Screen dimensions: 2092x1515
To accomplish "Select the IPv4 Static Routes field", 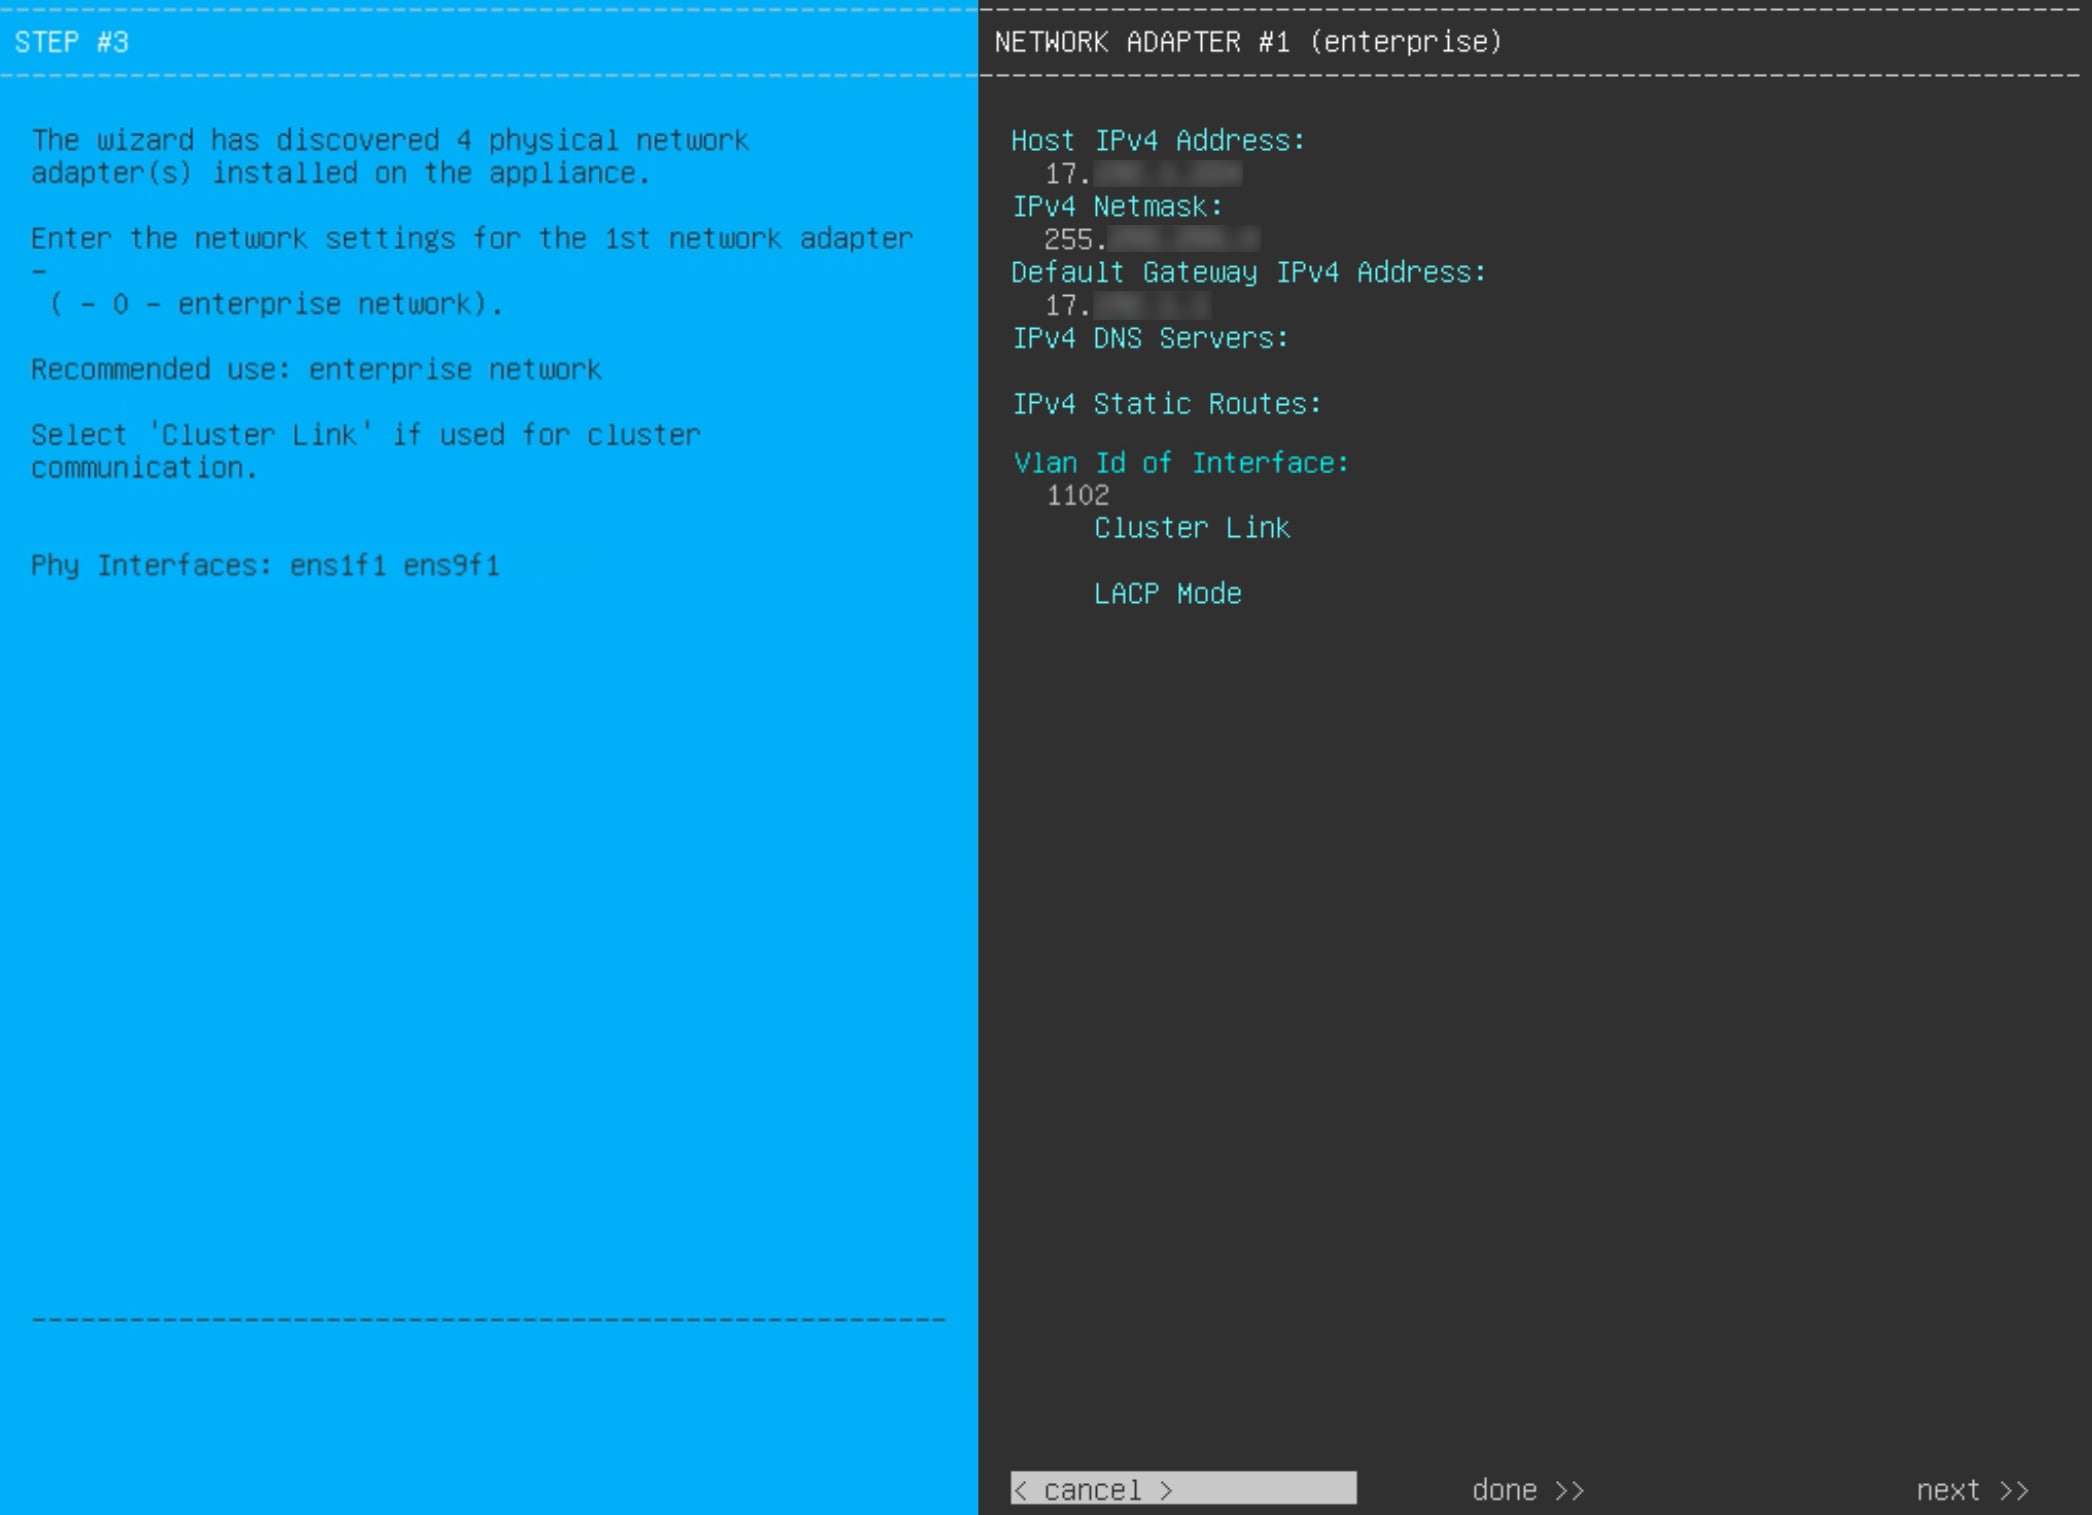I will (1167, 403).
